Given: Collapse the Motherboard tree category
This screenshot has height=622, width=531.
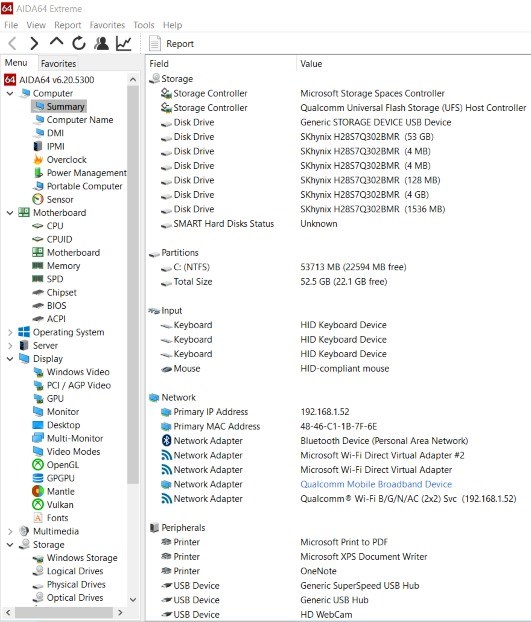Looking at the screenshot, I should 10,213.
